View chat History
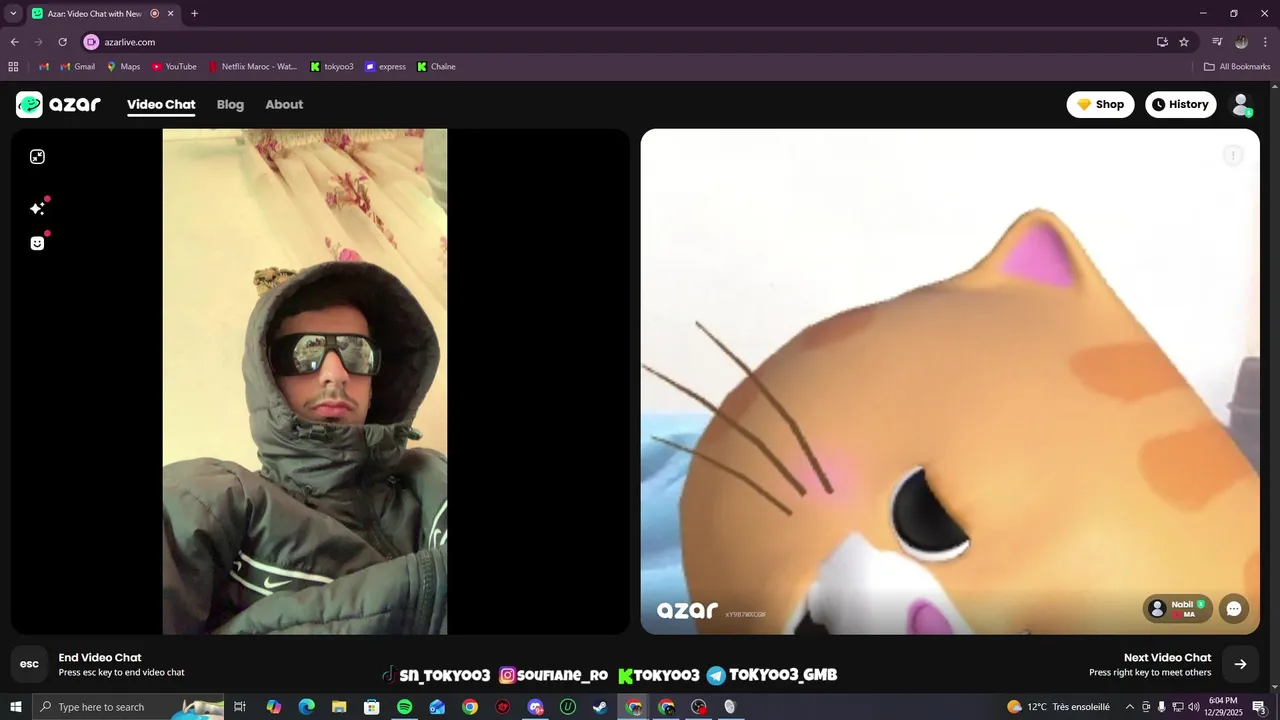The width and height of the screenshot is (1280, 720). click(x=1180, y=104)
